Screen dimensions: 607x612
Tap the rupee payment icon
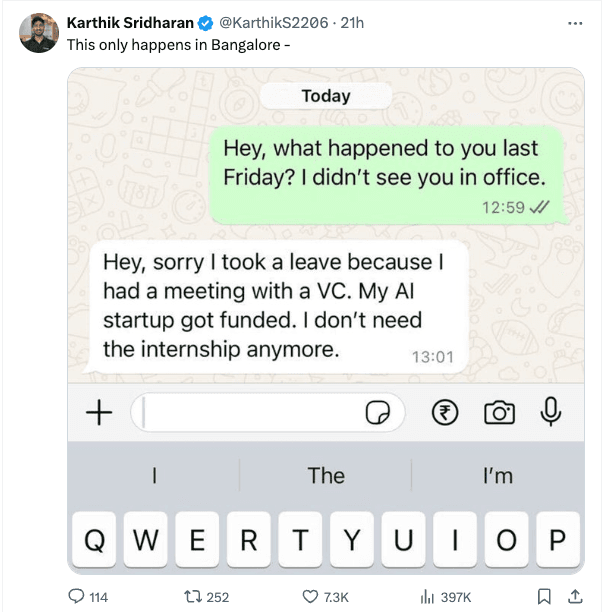(444, 412)
